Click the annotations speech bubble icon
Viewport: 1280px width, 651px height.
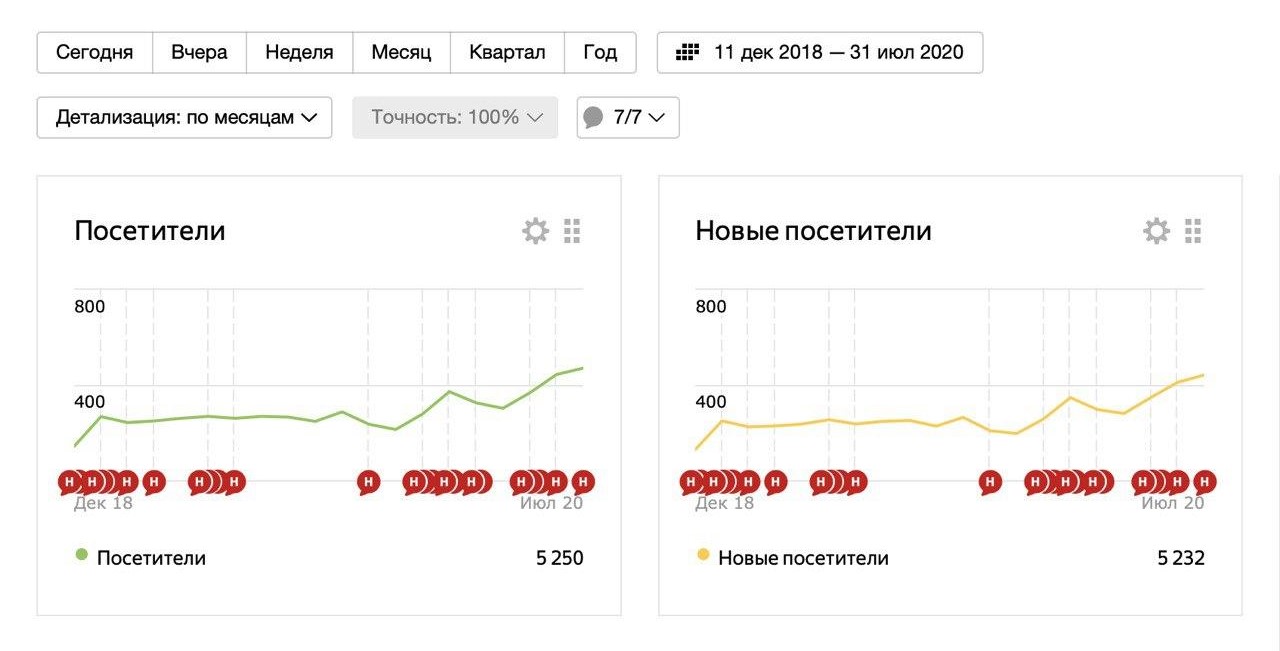pyautogui.click(x=593, y=118)
